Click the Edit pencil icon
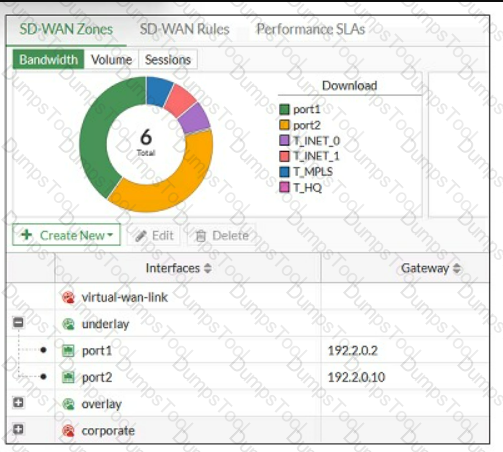This screenshot has height=452, width=503. [141, 236]
